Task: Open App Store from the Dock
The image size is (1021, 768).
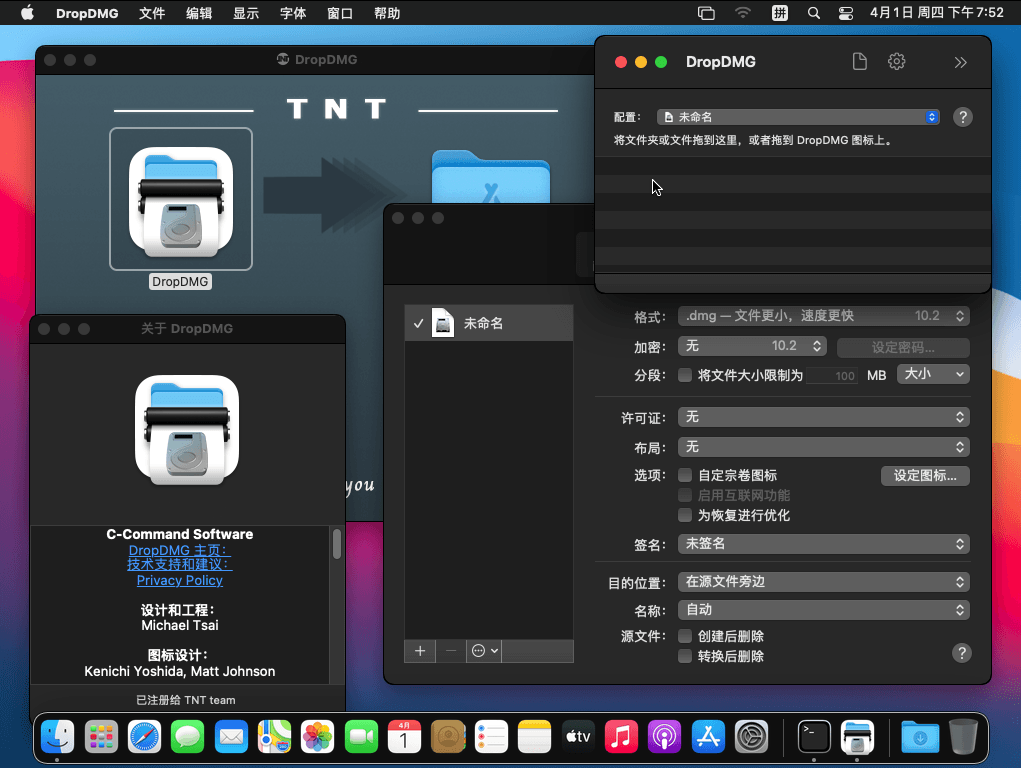Action: click(708, 737)
